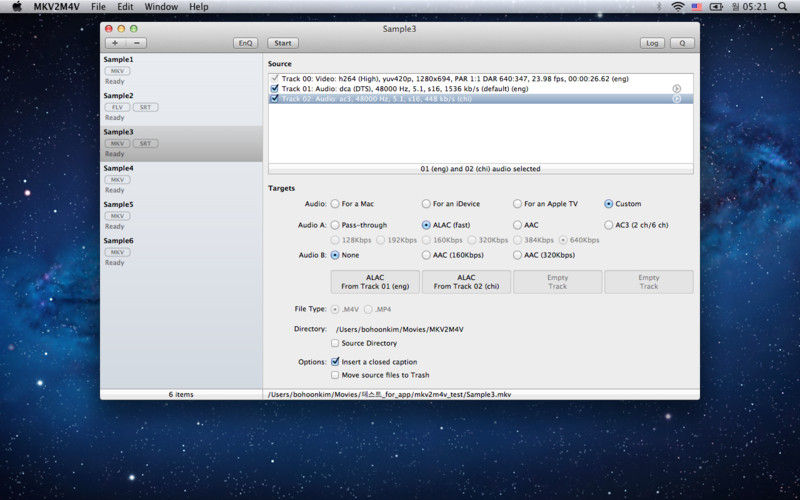
Task: Uncheck the Track 01 audio checkbox
Action: (x=274, y=89)
